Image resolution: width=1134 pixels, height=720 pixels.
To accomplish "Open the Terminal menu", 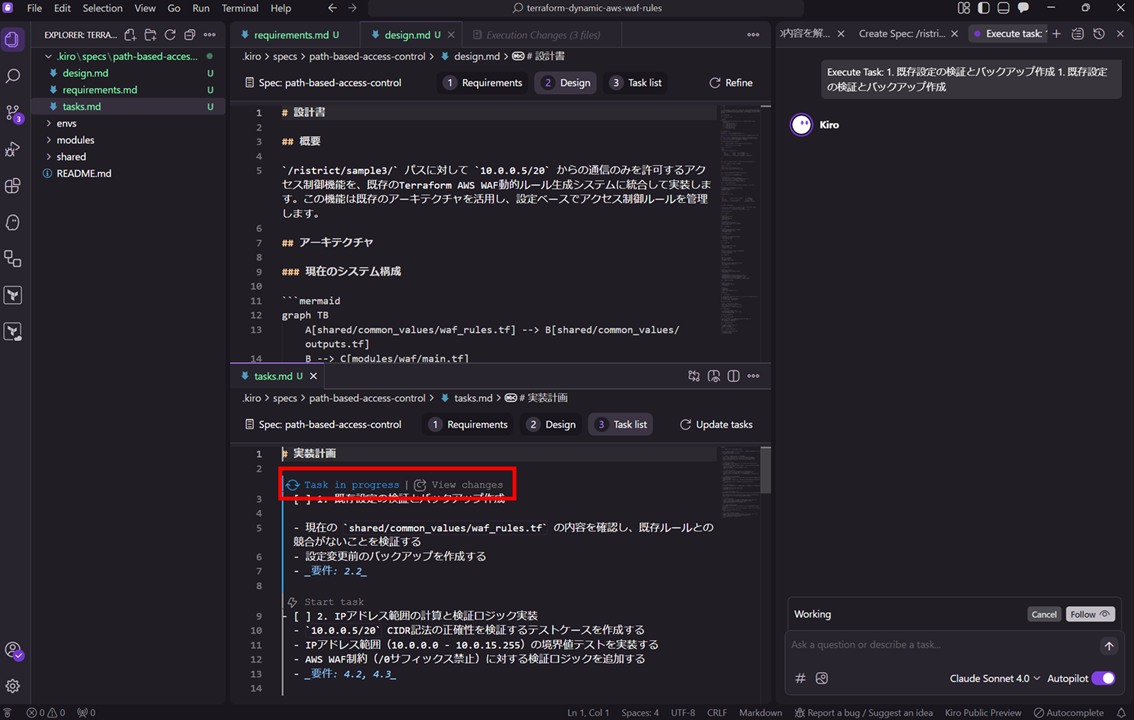I will (x=239, y=8).
